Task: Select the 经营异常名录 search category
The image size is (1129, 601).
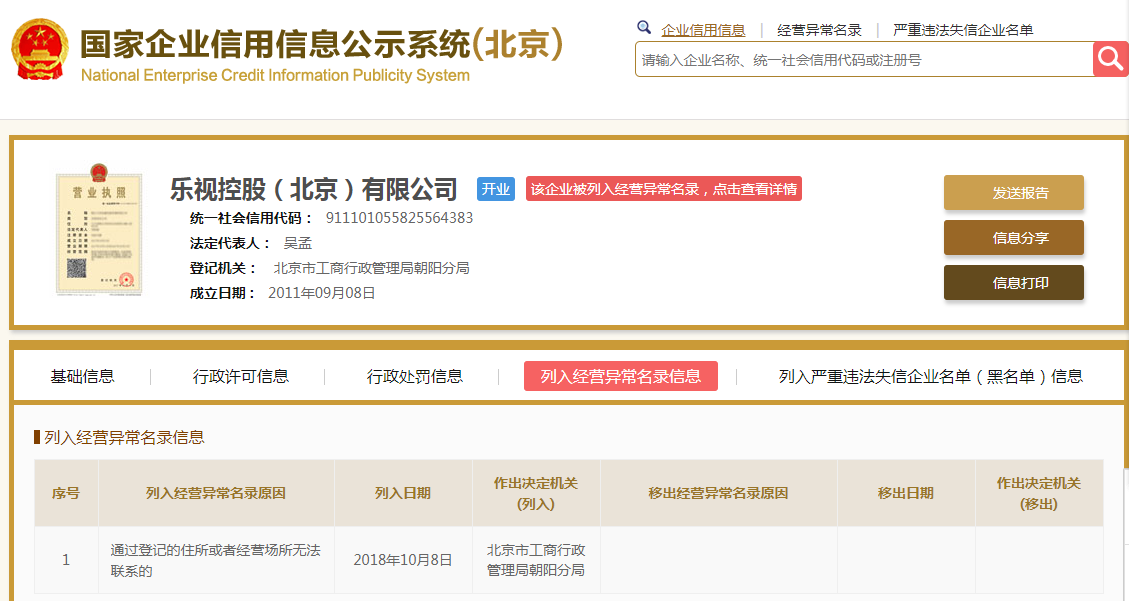Action: (x=819, y=30)
